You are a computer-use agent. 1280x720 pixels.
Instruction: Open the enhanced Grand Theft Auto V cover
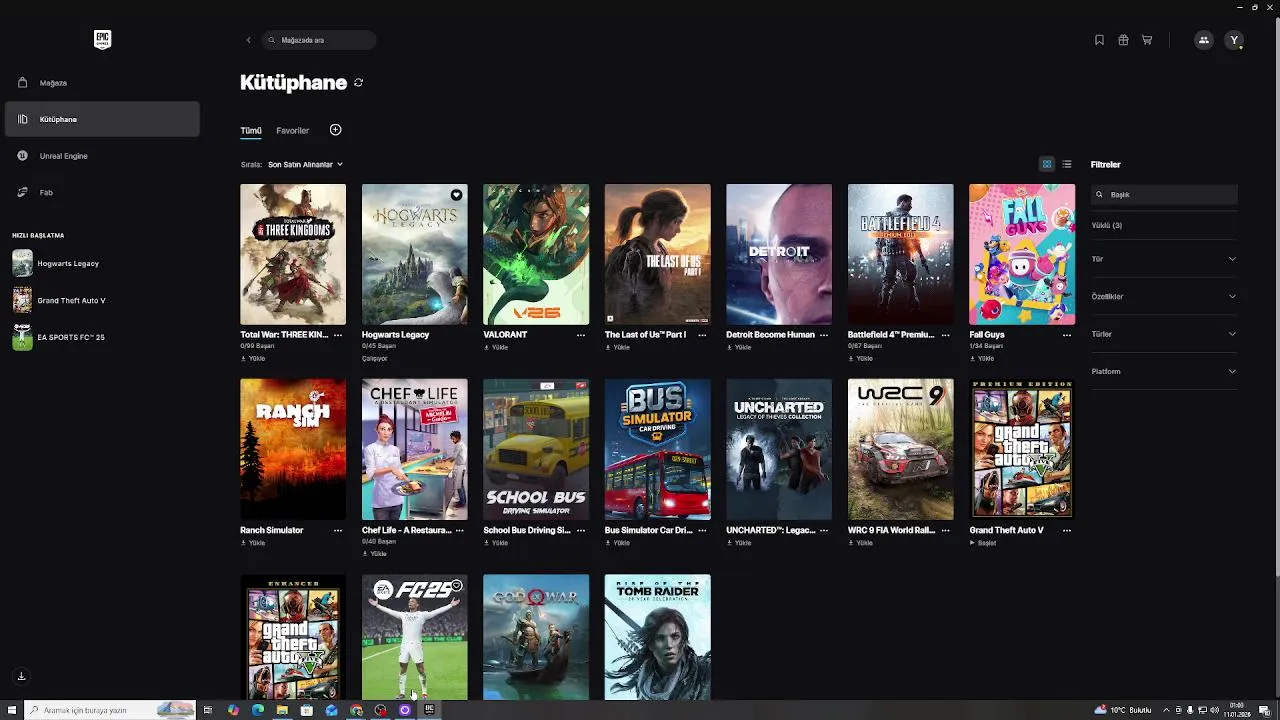point(293,637)
